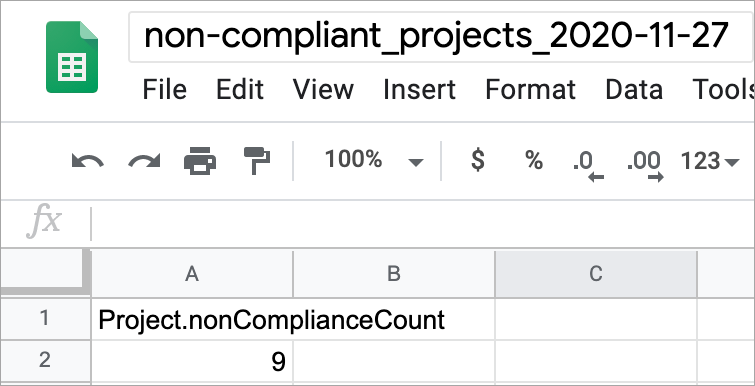Open the Data menu
The width and height of the screenshot is (755, 386).
[634, 90]
